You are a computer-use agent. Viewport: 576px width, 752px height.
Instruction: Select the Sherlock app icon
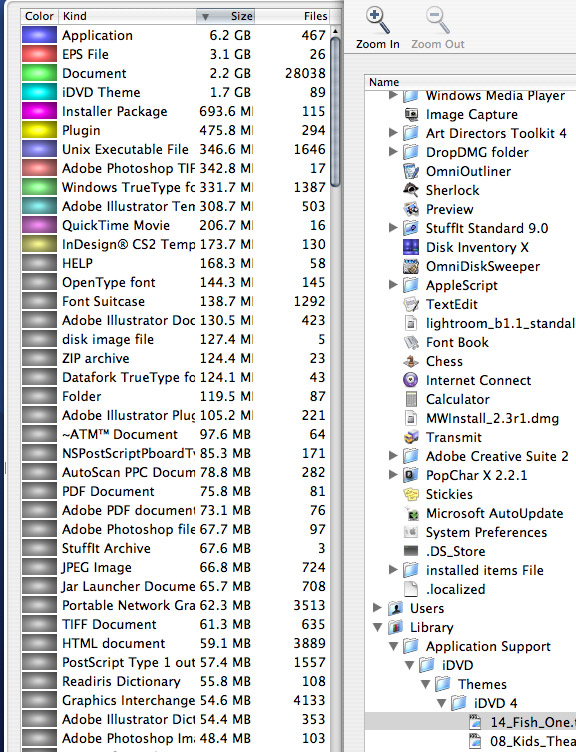(x=411, y=190)
